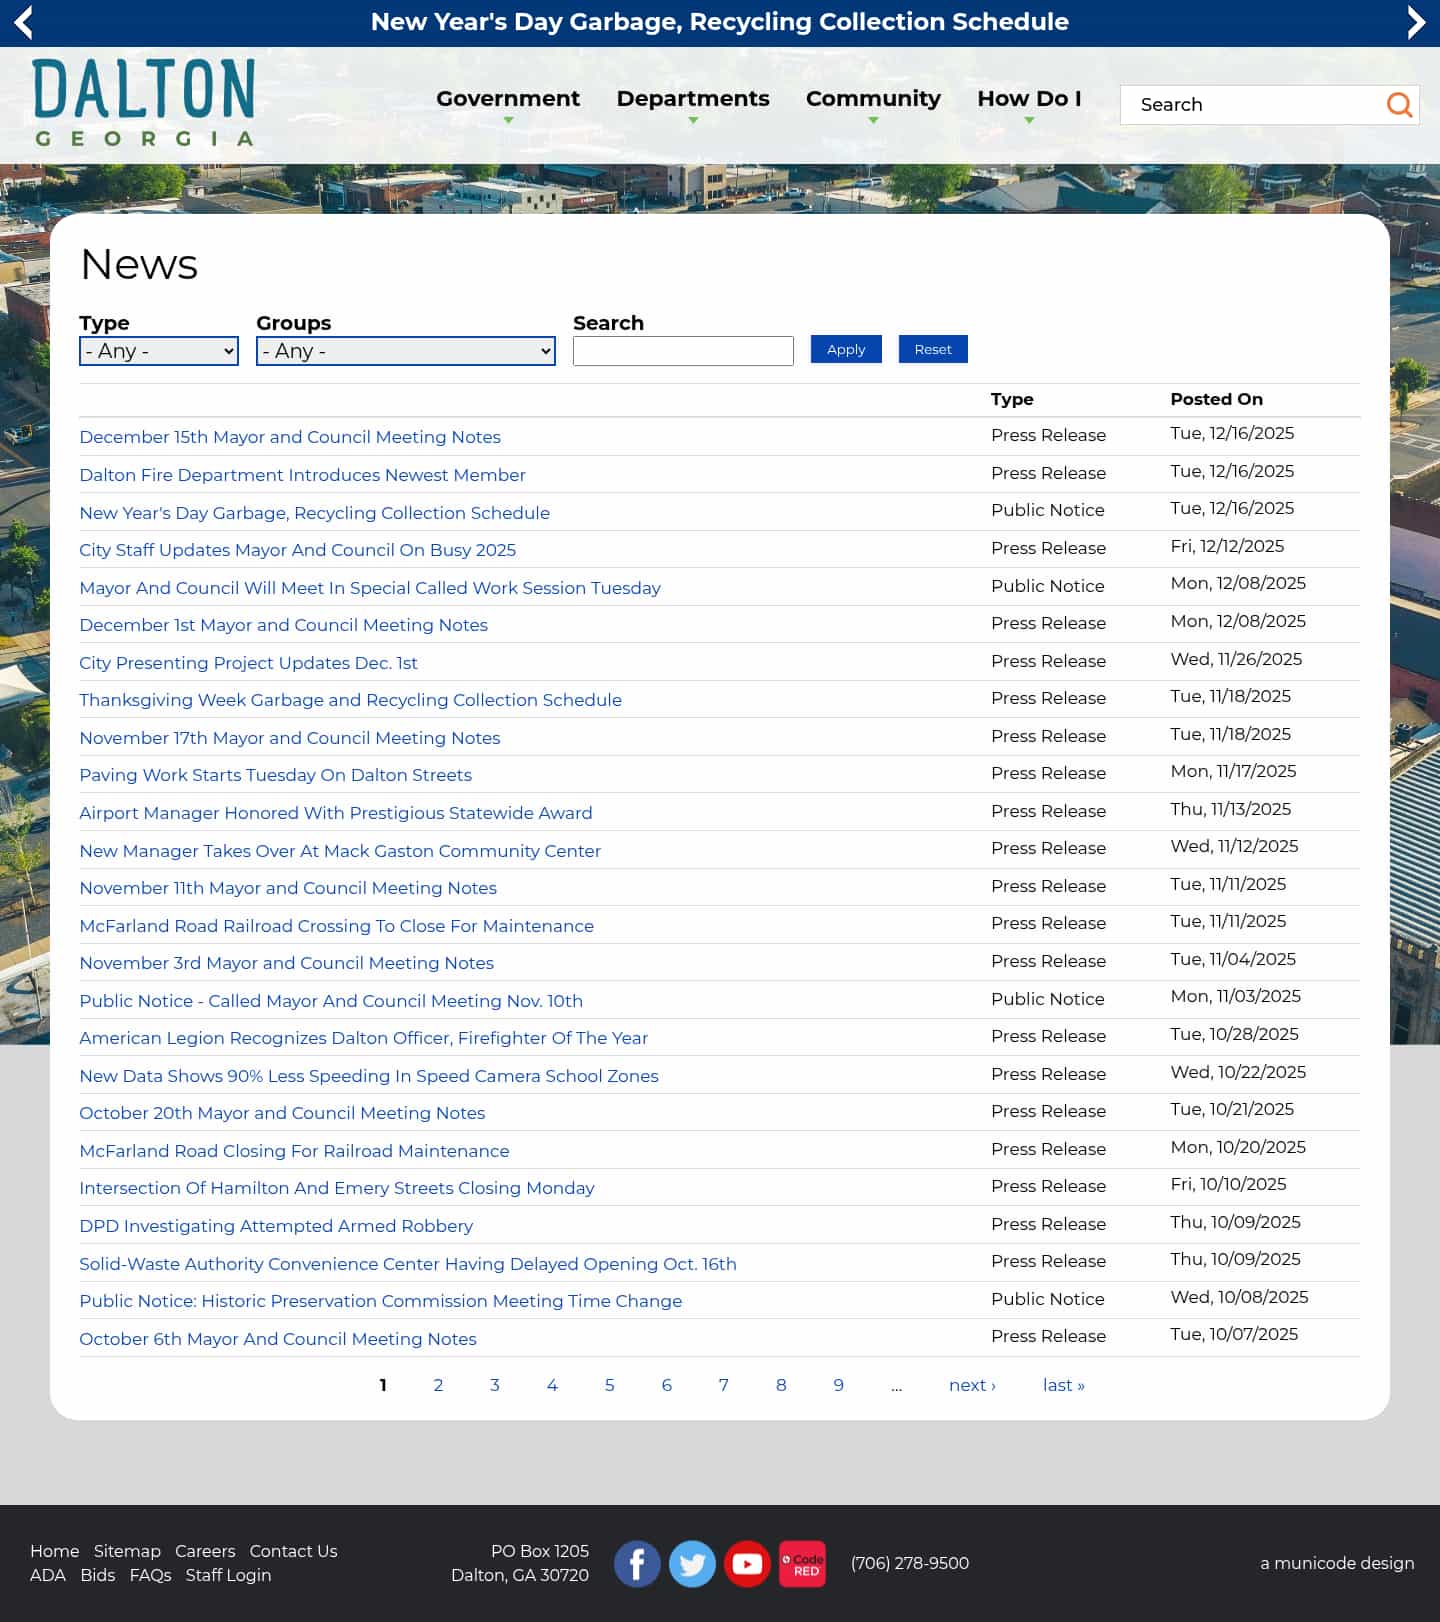
Task: Open November 11th Mayor and Council Meeting Notes
Action: click(x=288, y=888)
